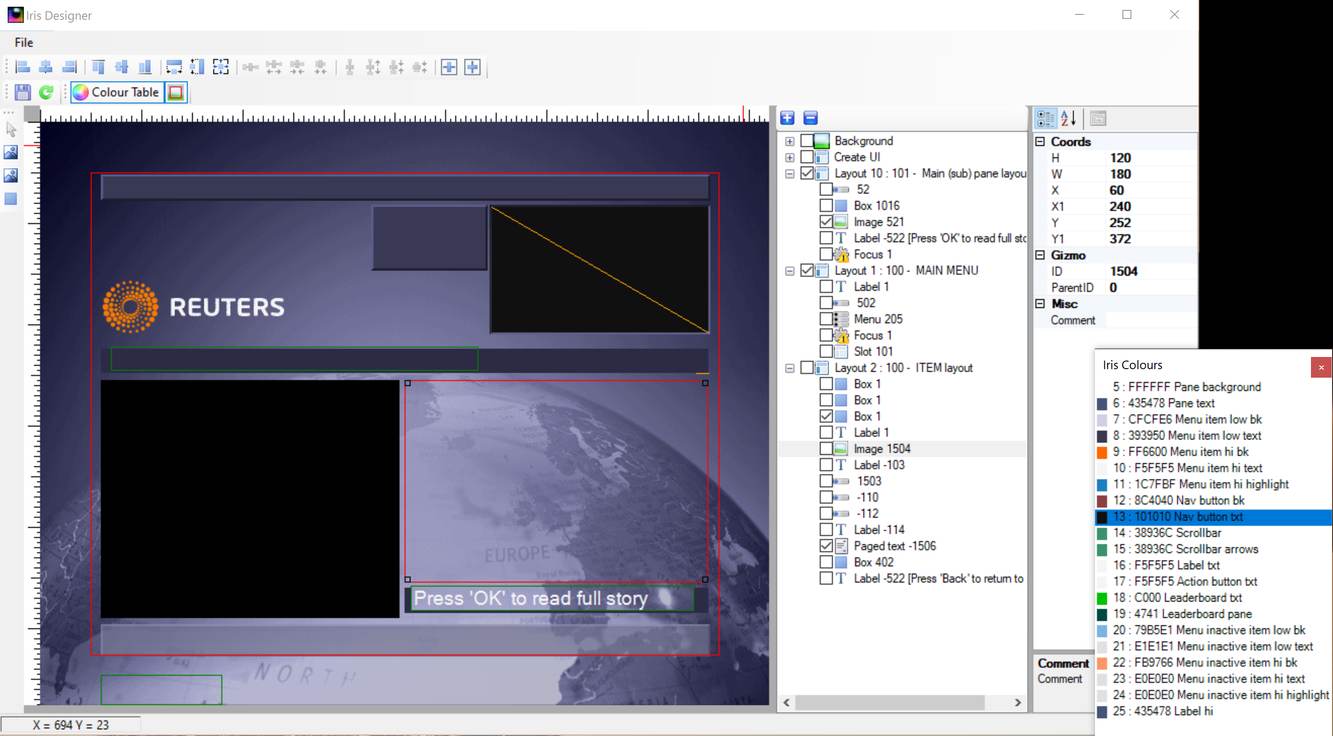Screen dimensions: 1333x736
Task: Uncheck the Image 521 checkbox
Action: (826, 222)
